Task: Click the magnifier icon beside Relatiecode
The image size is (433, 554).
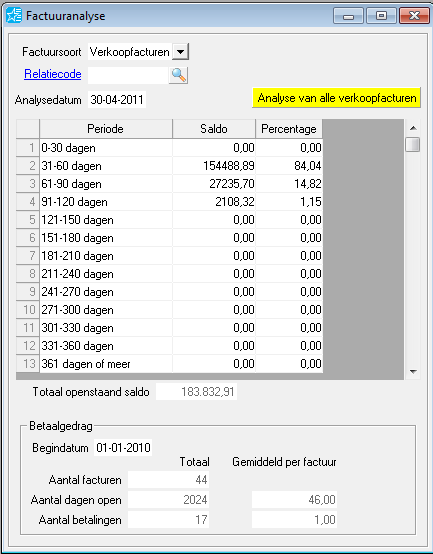Action: click(x=178, y=75)
